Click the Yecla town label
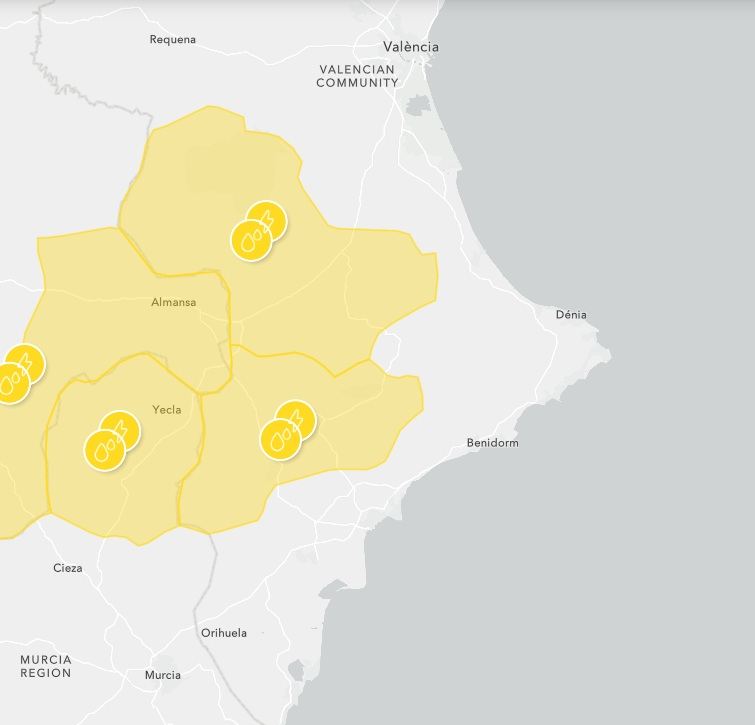This screenshot has width=755, height=725. [167, 410]
